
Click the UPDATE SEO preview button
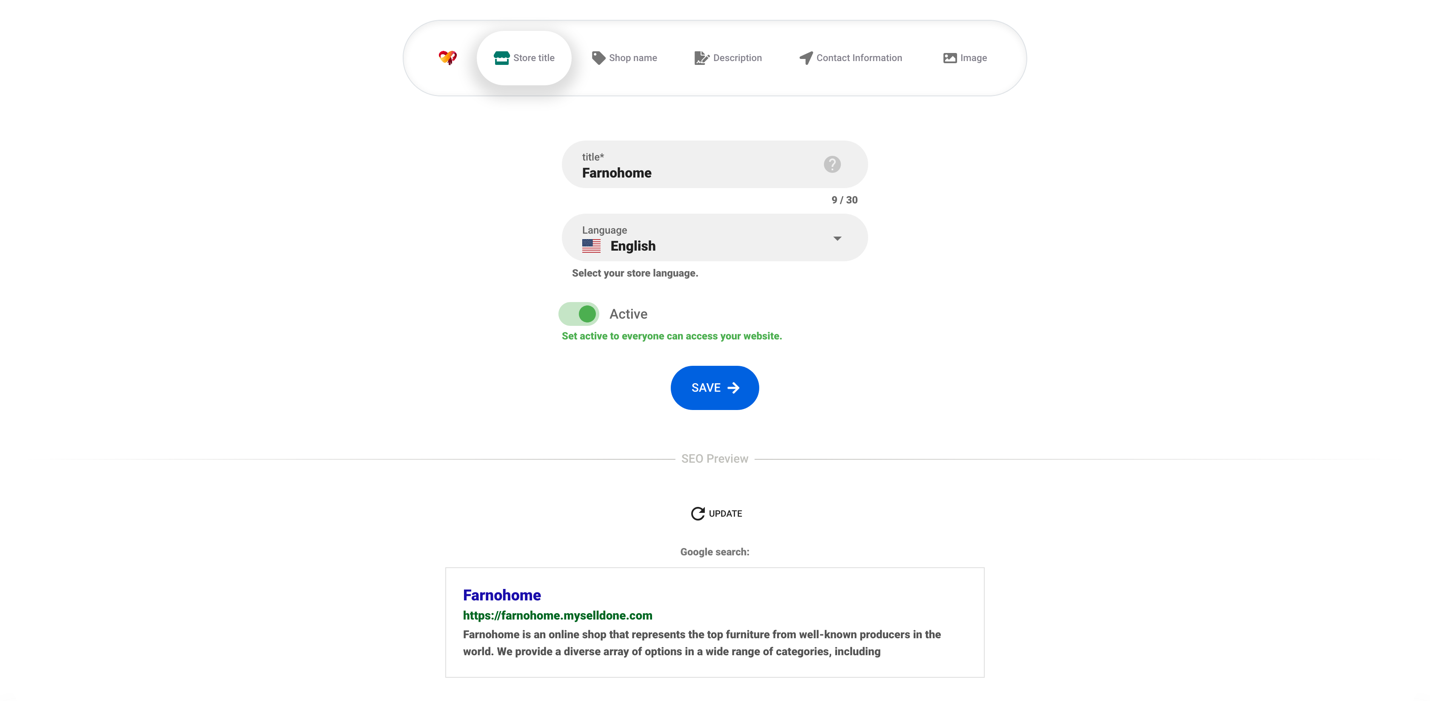716,513
